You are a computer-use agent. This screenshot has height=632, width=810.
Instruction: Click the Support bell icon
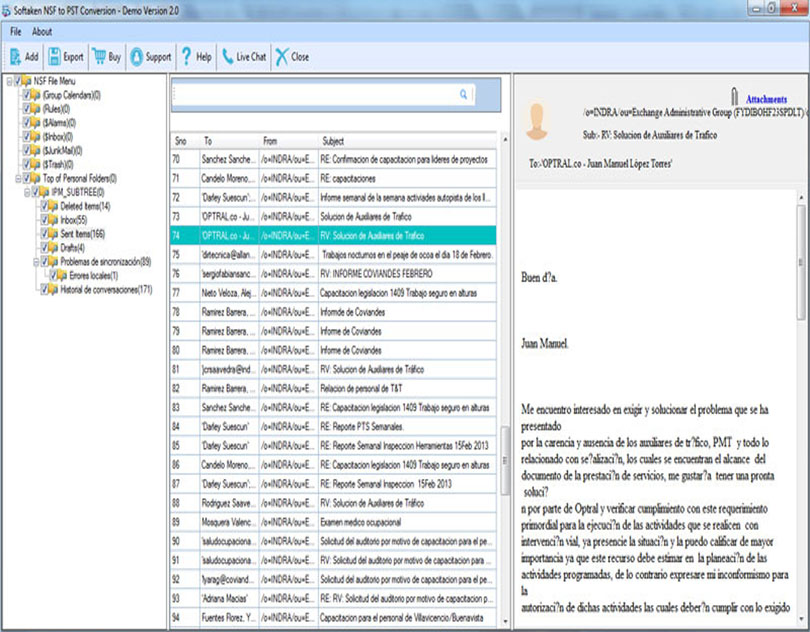point(135,57)
